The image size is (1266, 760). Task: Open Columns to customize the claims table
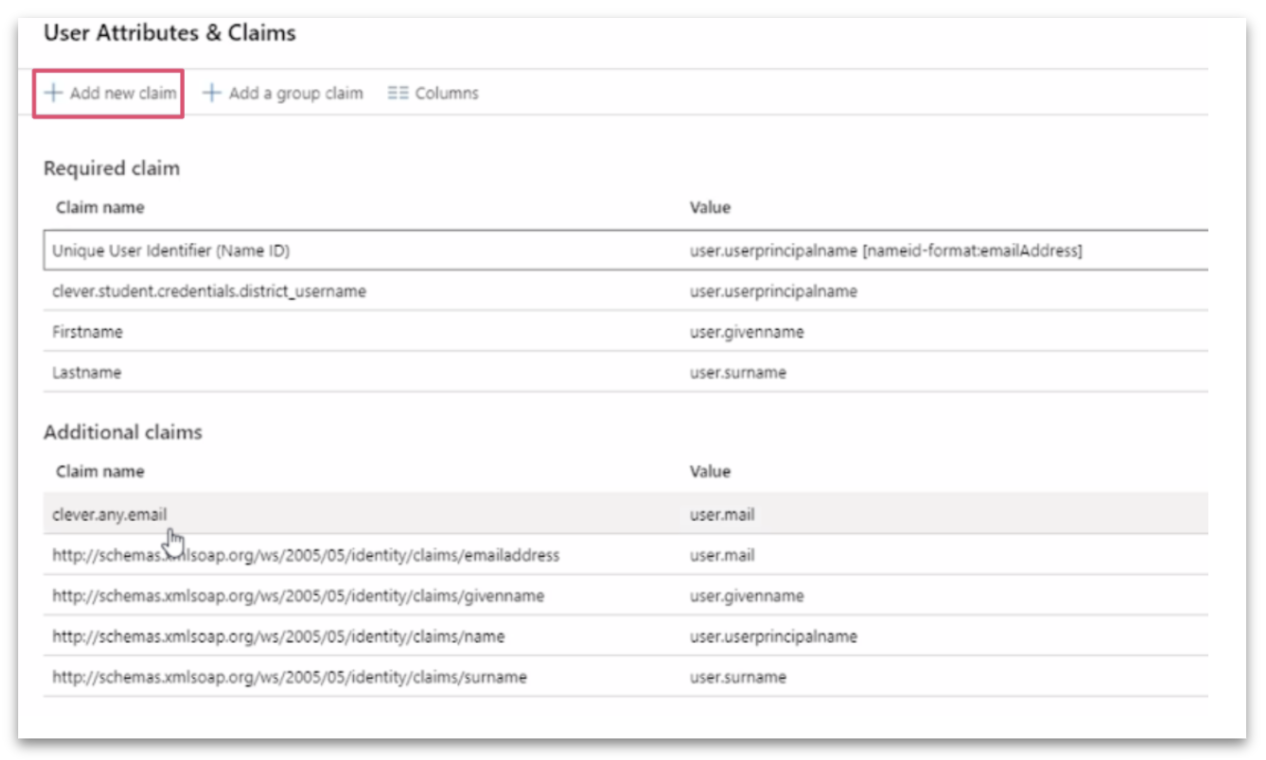(432, 92)
